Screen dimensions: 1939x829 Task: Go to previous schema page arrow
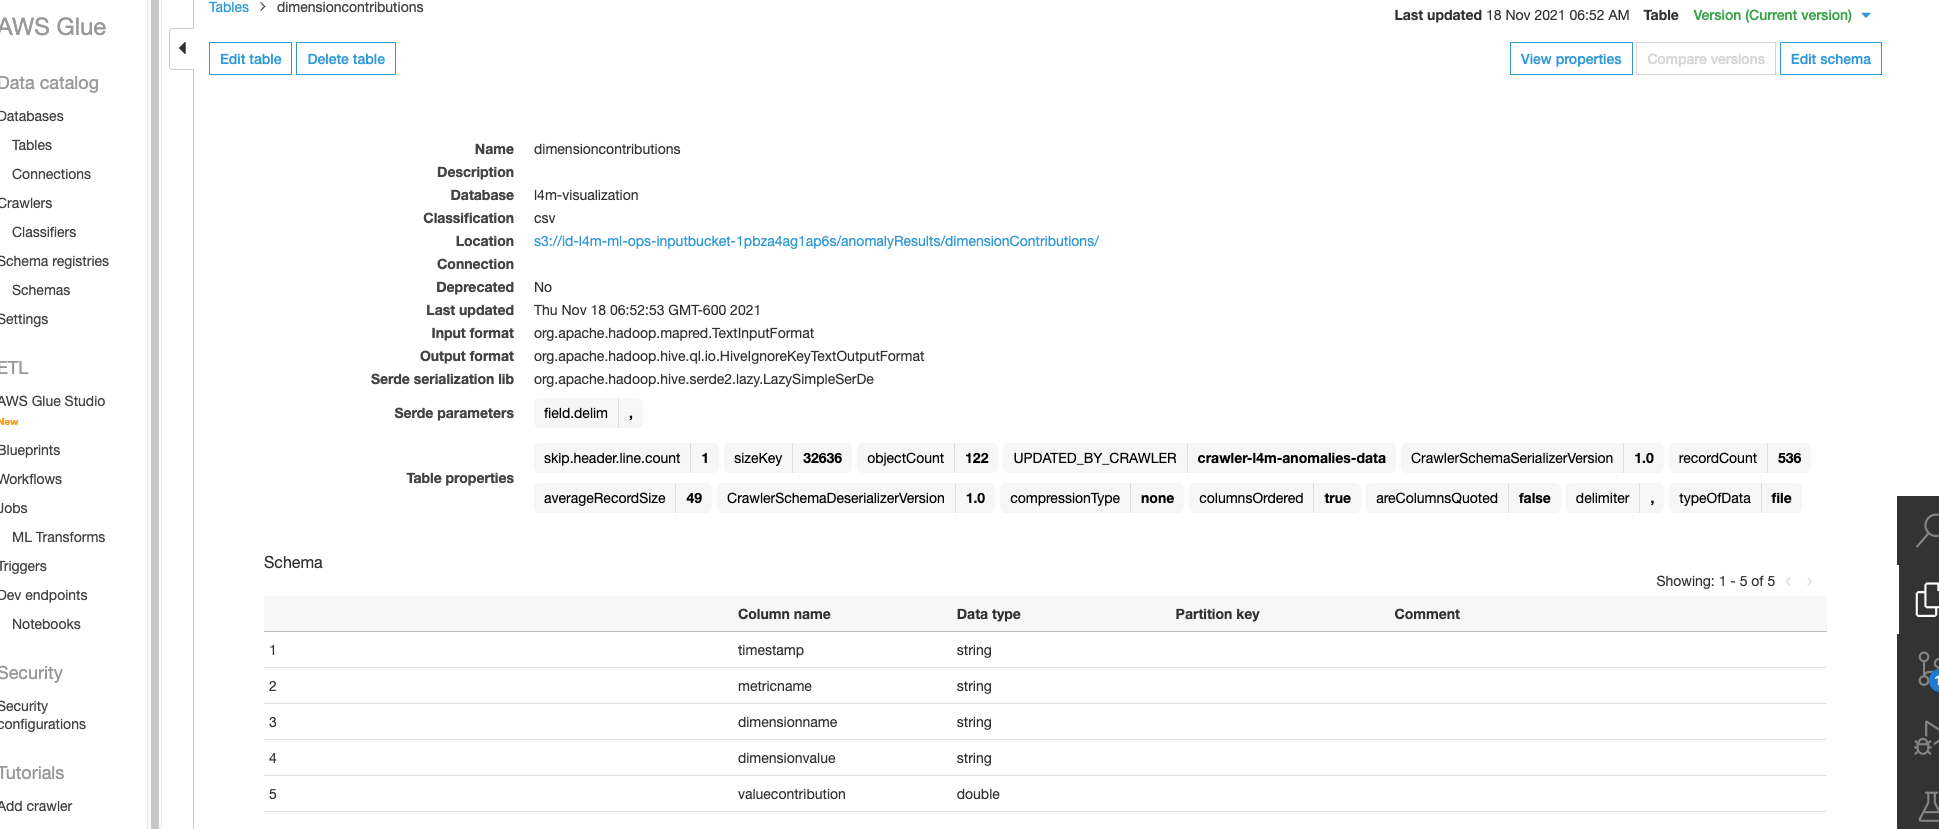pos(1788,581)
